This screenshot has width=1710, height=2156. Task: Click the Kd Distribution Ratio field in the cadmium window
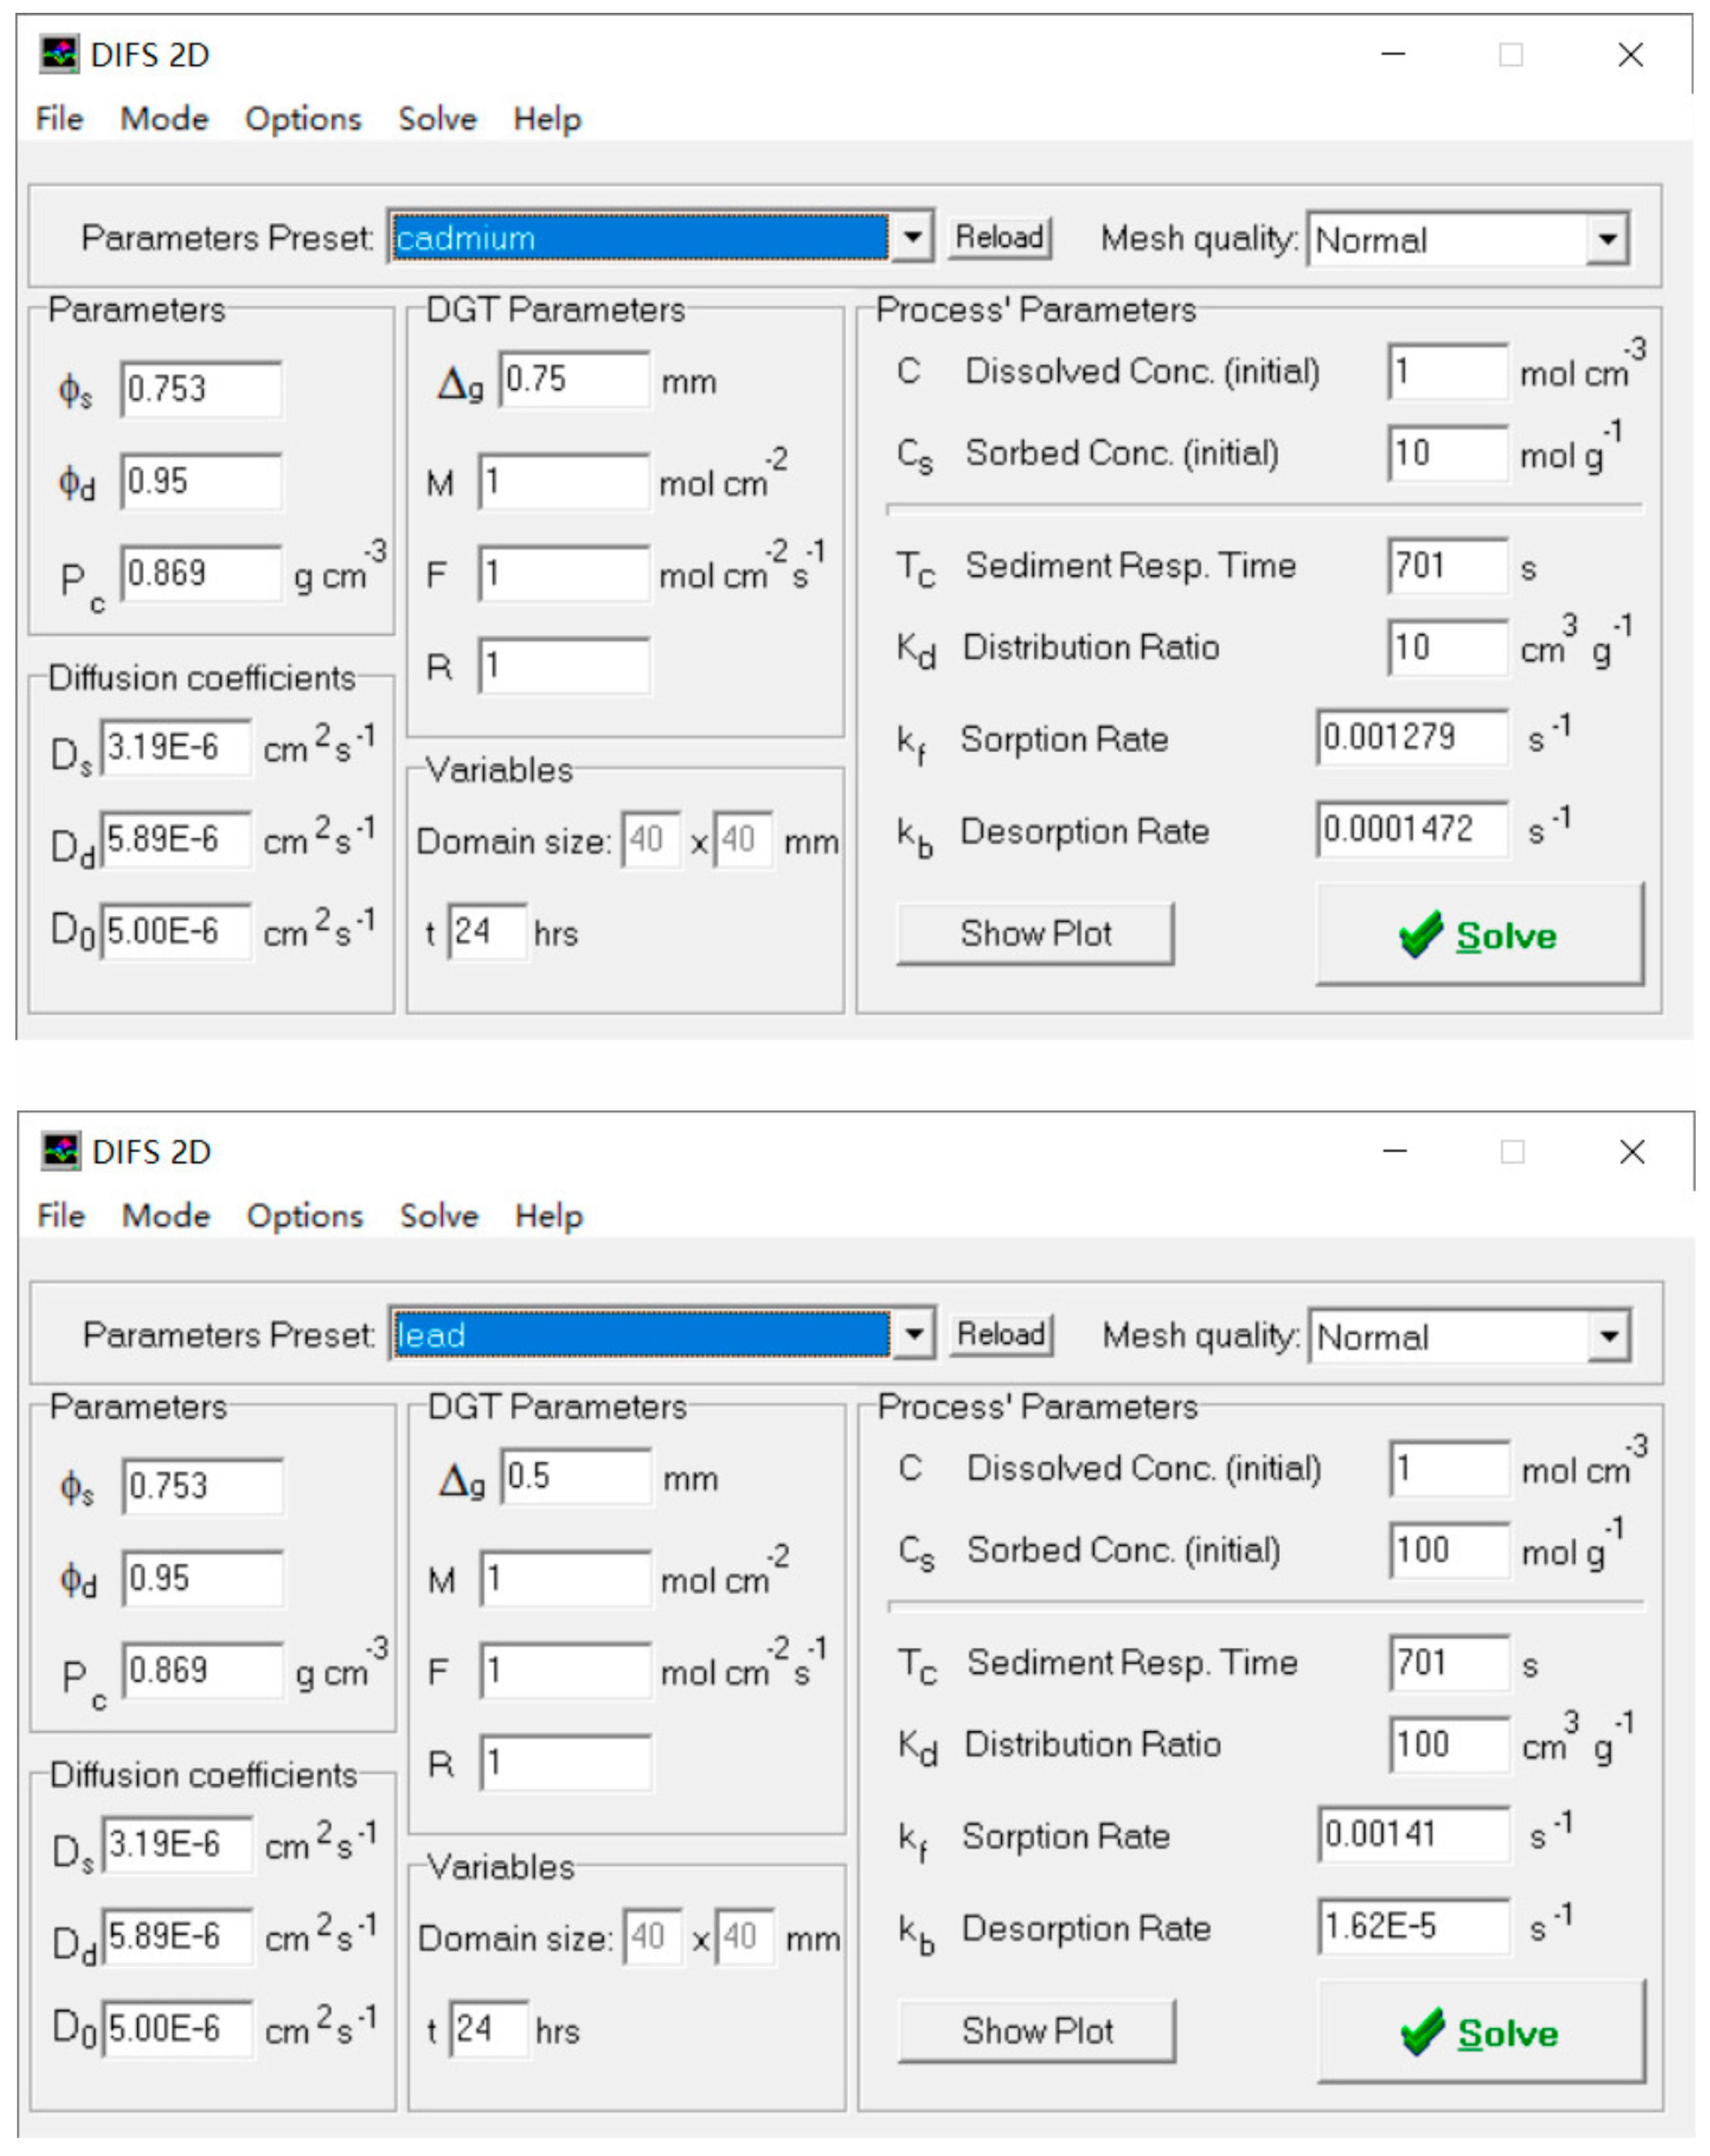[1447, 647]
